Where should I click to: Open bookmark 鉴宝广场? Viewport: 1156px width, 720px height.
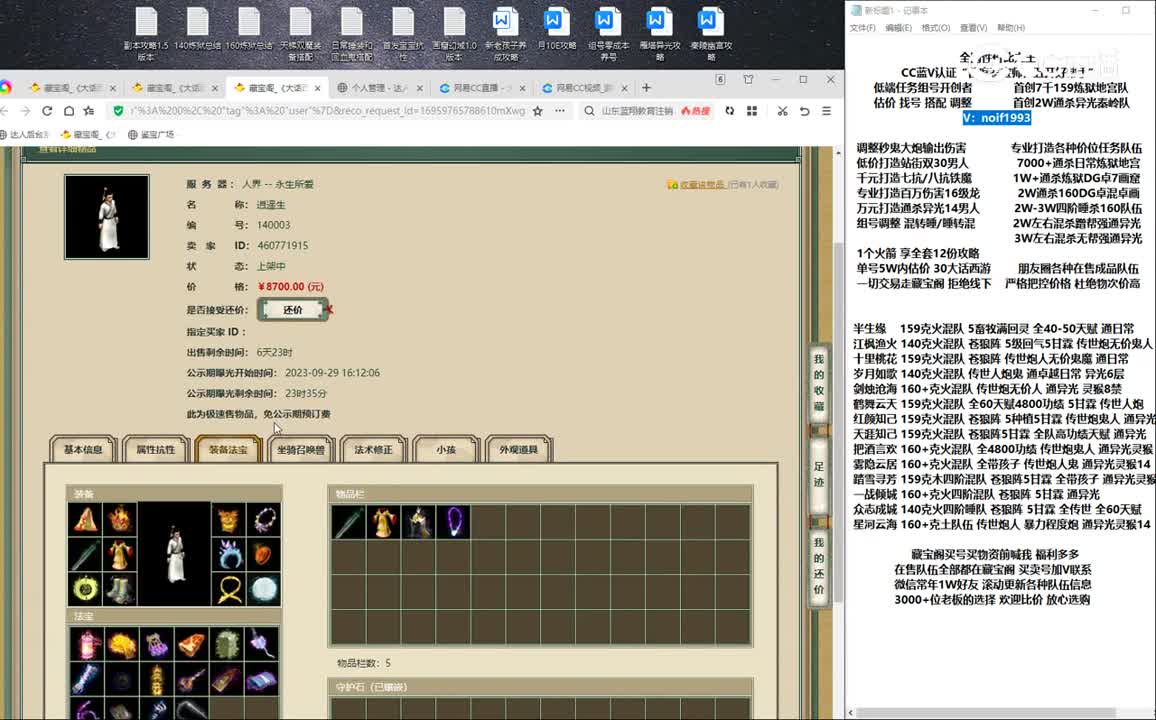pyautogui.click(x=151, y=134)
